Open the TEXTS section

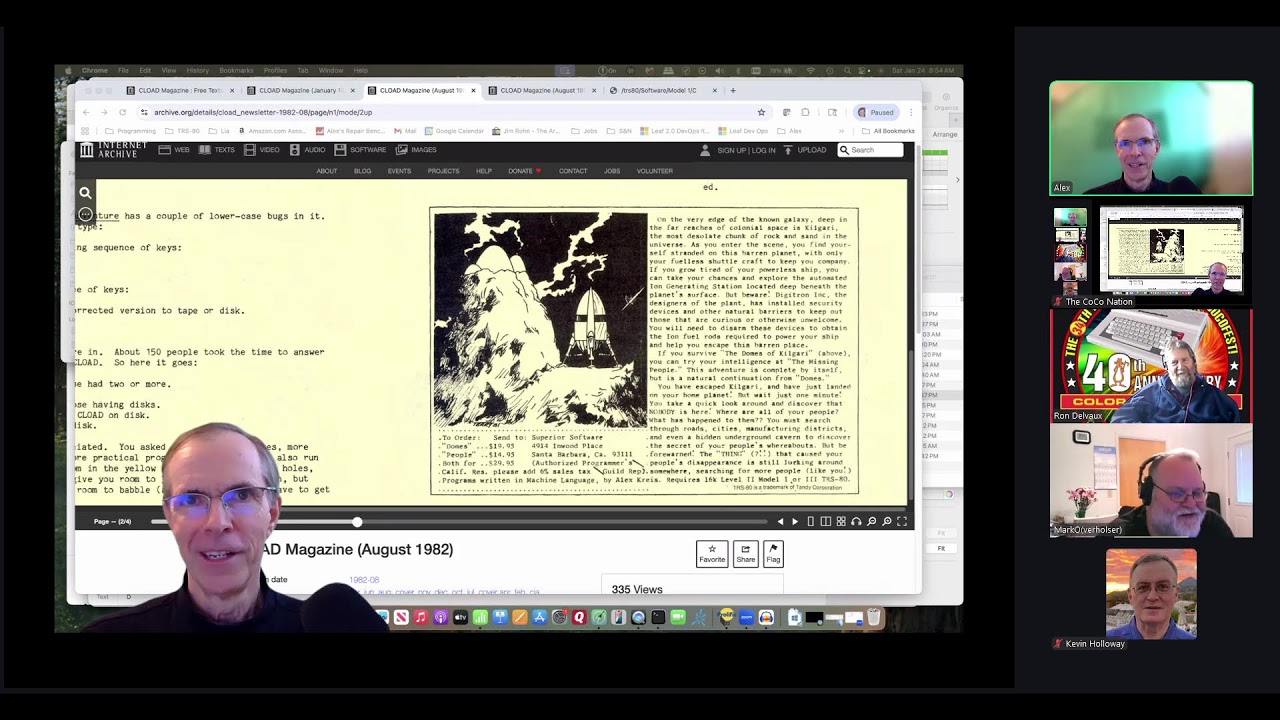pos(217,150)
